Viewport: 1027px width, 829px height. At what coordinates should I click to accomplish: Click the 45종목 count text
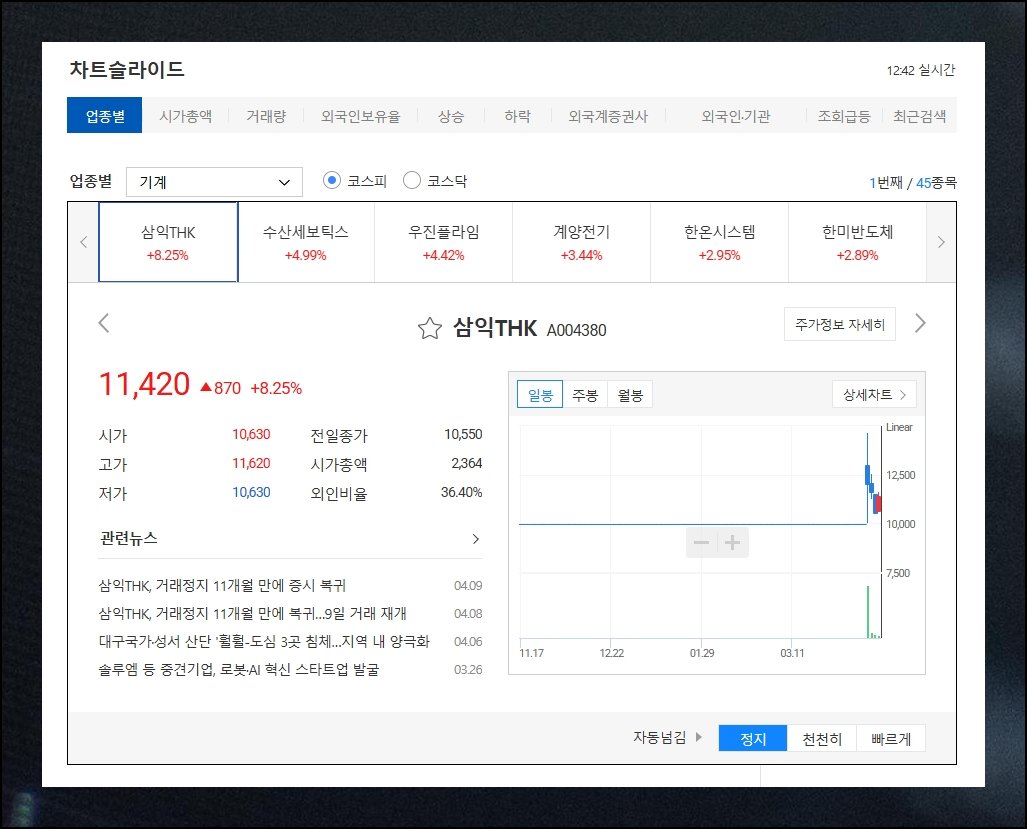(936, 183)
